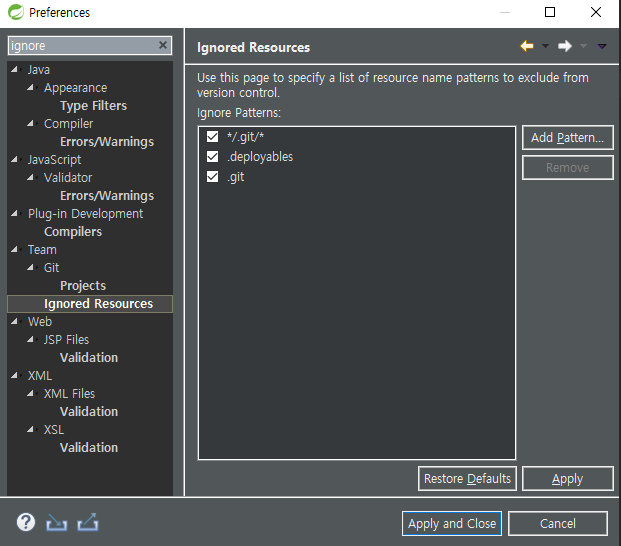Click Apply and Close button
621x546 pixels.
[452, 523]
